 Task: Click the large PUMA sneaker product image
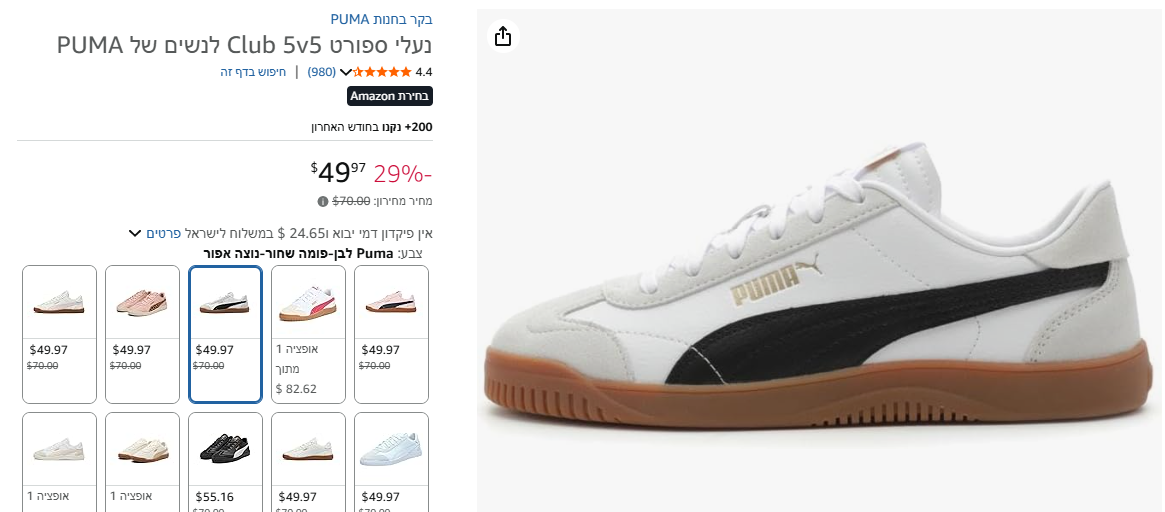pos(818,290)
